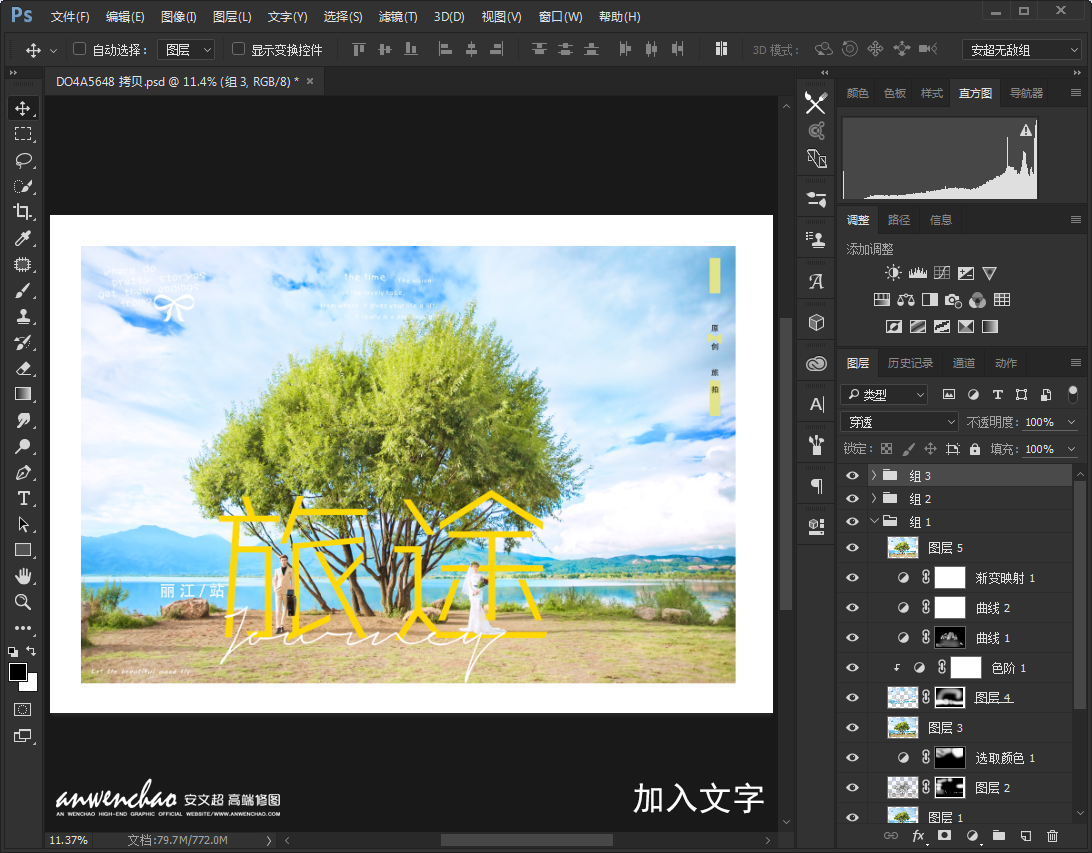
Task: Switch to the 通道 tab
Action: point(963,363)
